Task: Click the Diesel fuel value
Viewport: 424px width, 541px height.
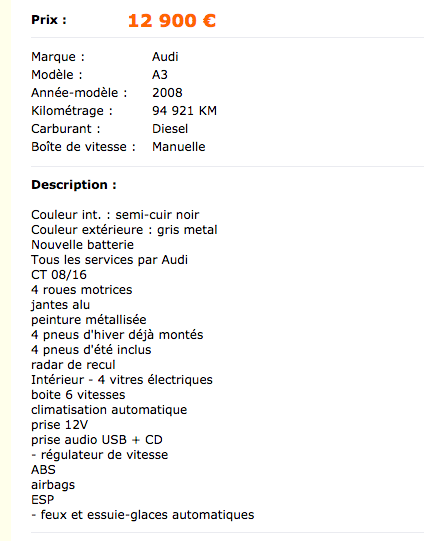Action: coord(170,129)
